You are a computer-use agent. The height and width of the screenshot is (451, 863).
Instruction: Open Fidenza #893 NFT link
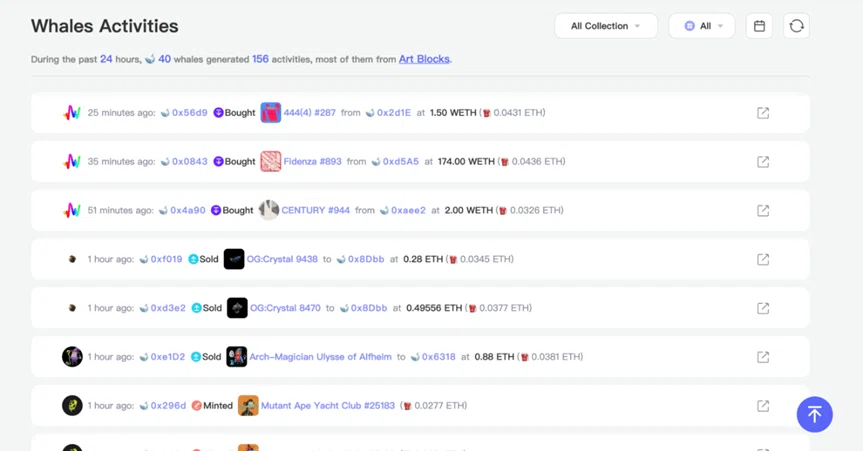point(312,161)
